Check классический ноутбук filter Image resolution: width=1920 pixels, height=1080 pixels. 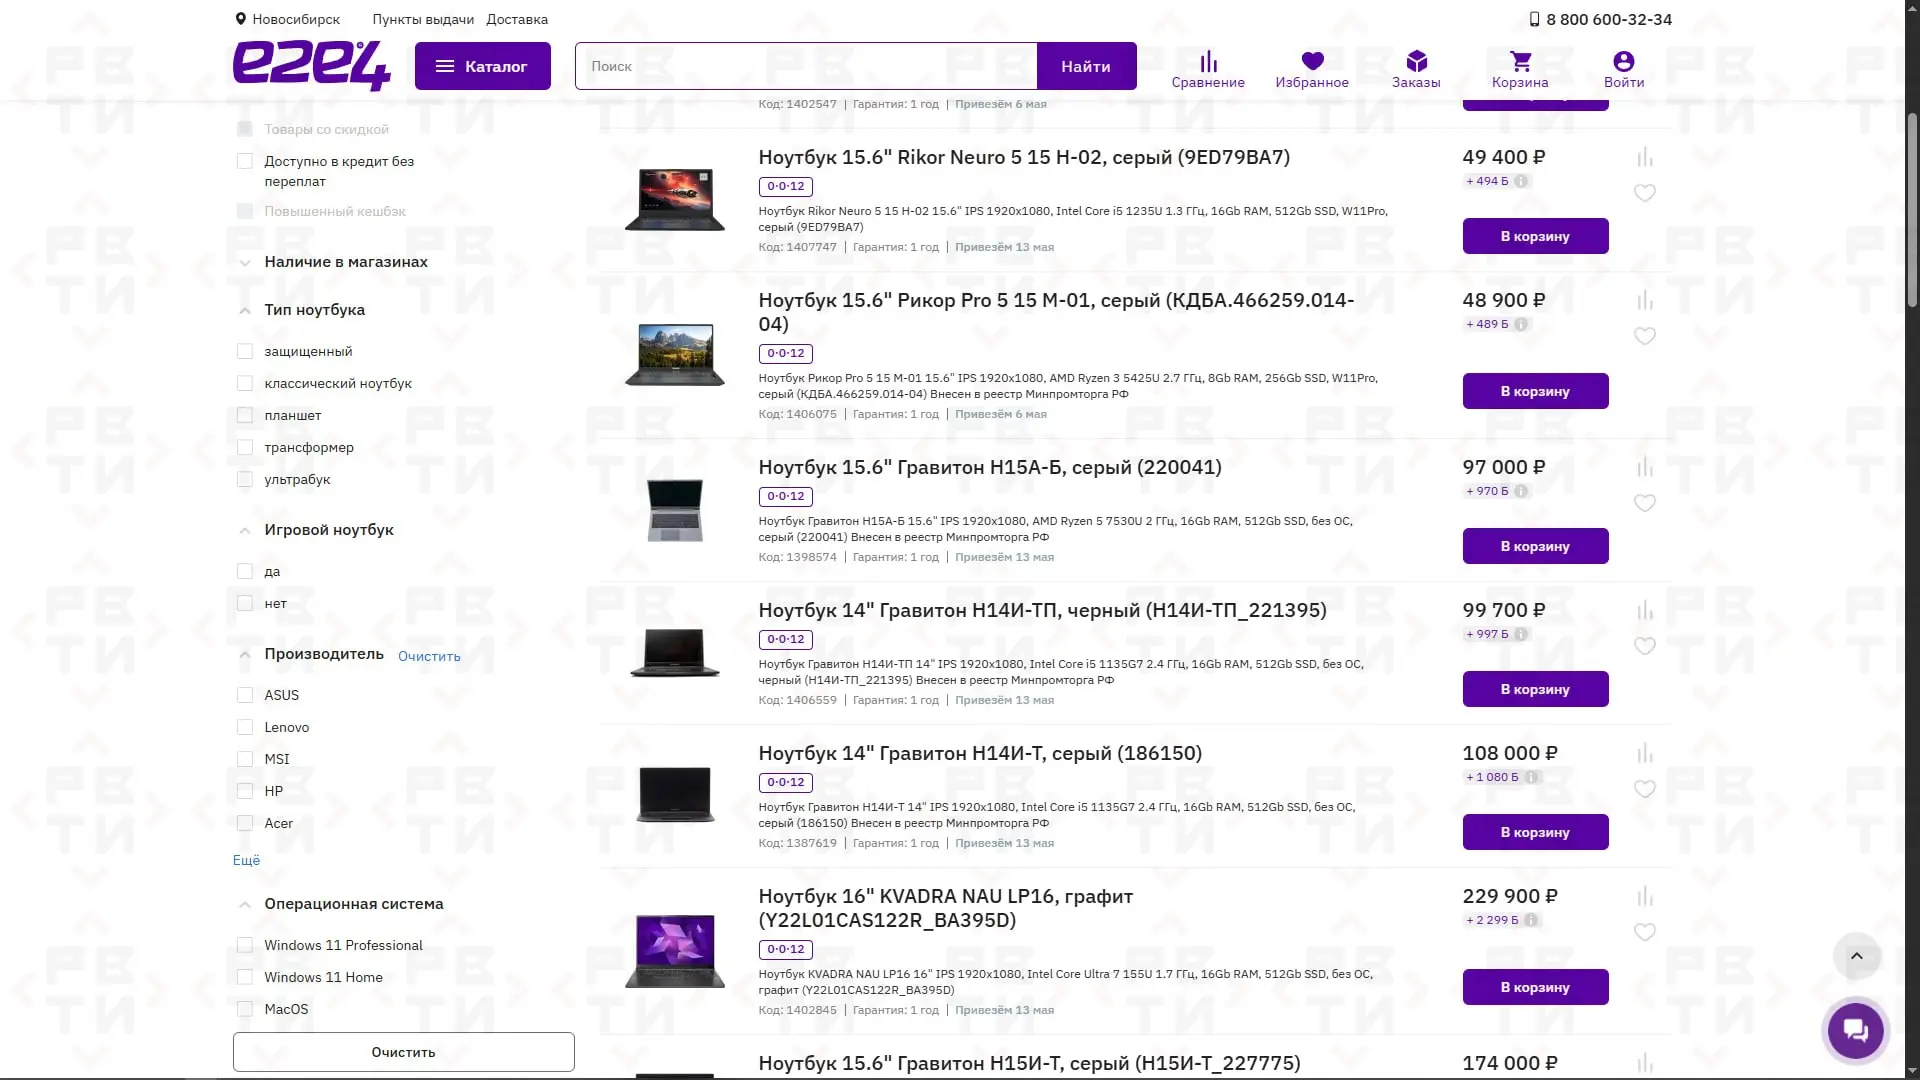245,383
